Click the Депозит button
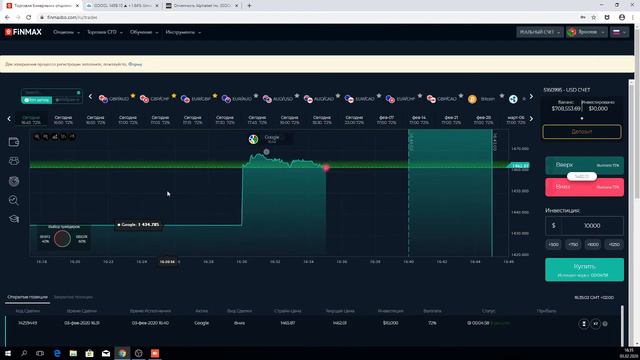The width and height of the screenshot is (640, 360). [x=582, y=132]
